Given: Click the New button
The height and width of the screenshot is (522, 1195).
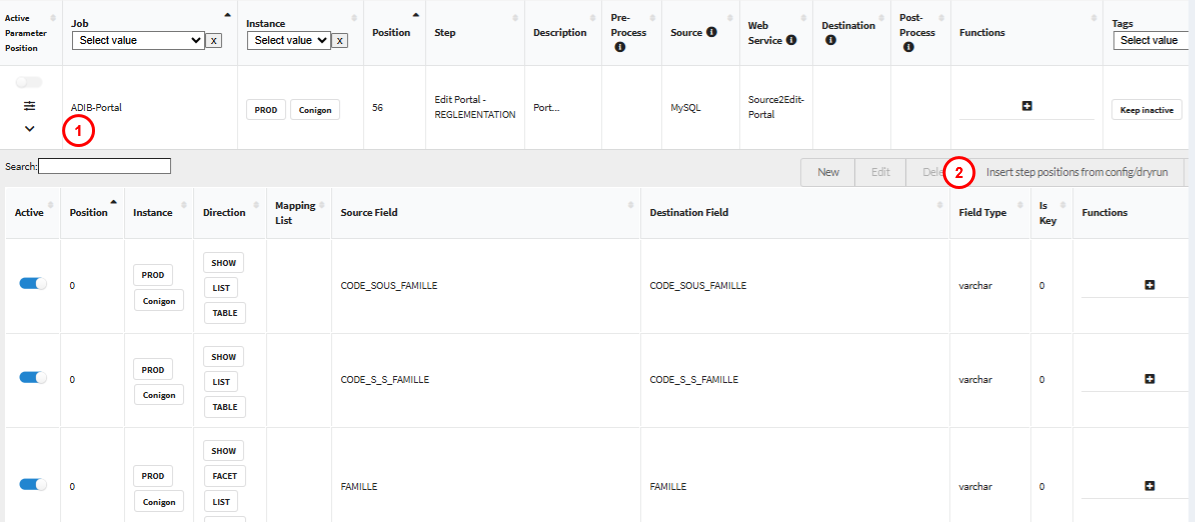Looking at the screenshot, I should (x=828, y=172).
